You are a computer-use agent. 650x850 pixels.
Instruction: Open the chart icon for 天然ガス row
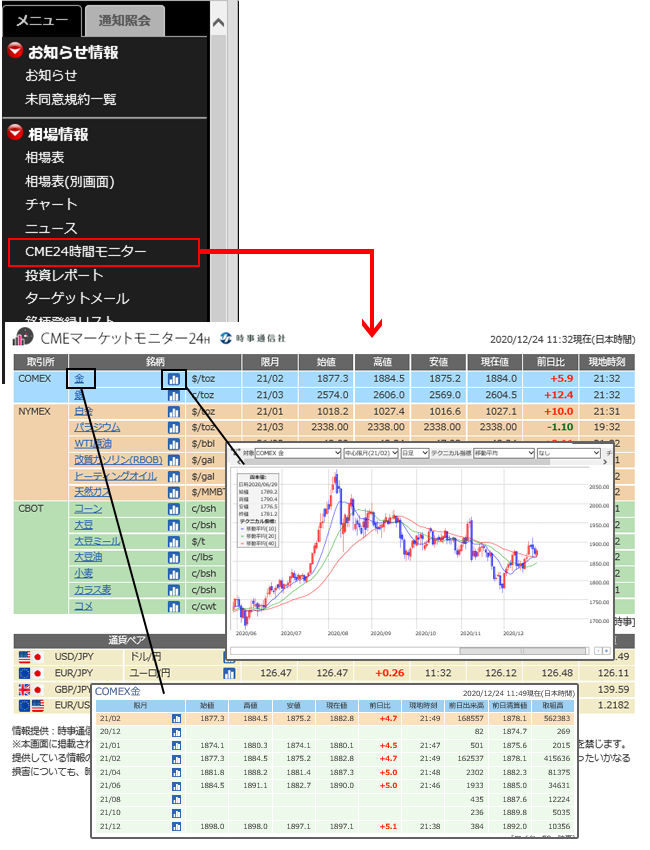tap(173, 493)
